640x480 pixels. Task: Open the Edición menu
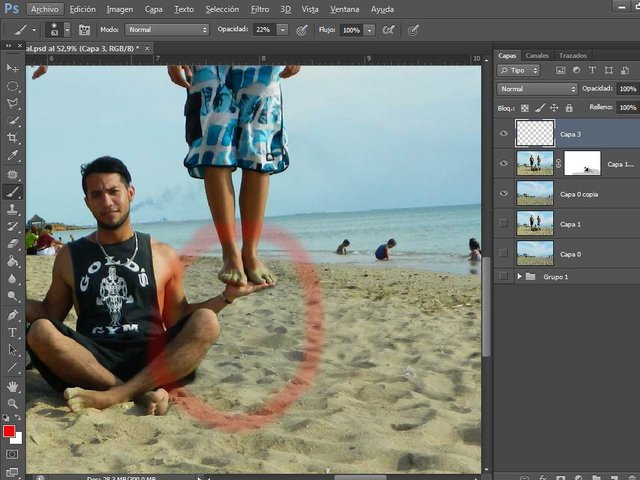(82, 9)
